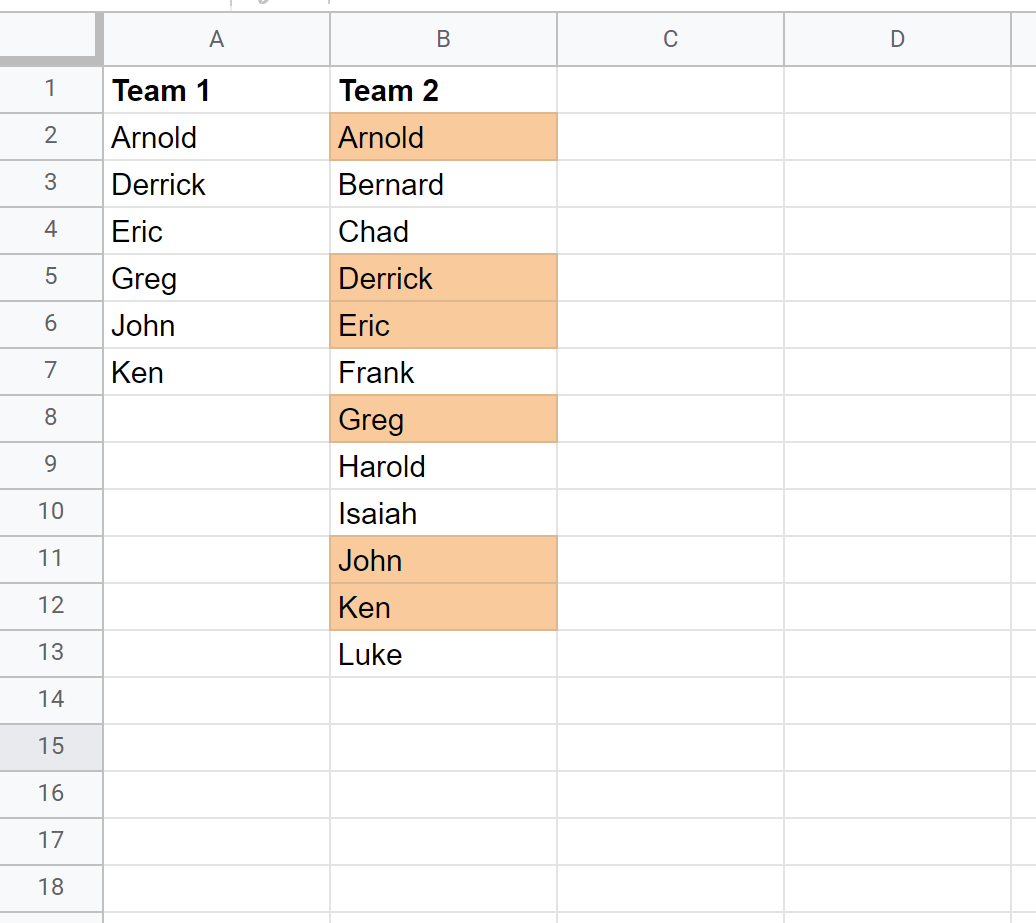Select the Bernard cell
Screen dimensions: 1036x923
click(x=443, y=185)
